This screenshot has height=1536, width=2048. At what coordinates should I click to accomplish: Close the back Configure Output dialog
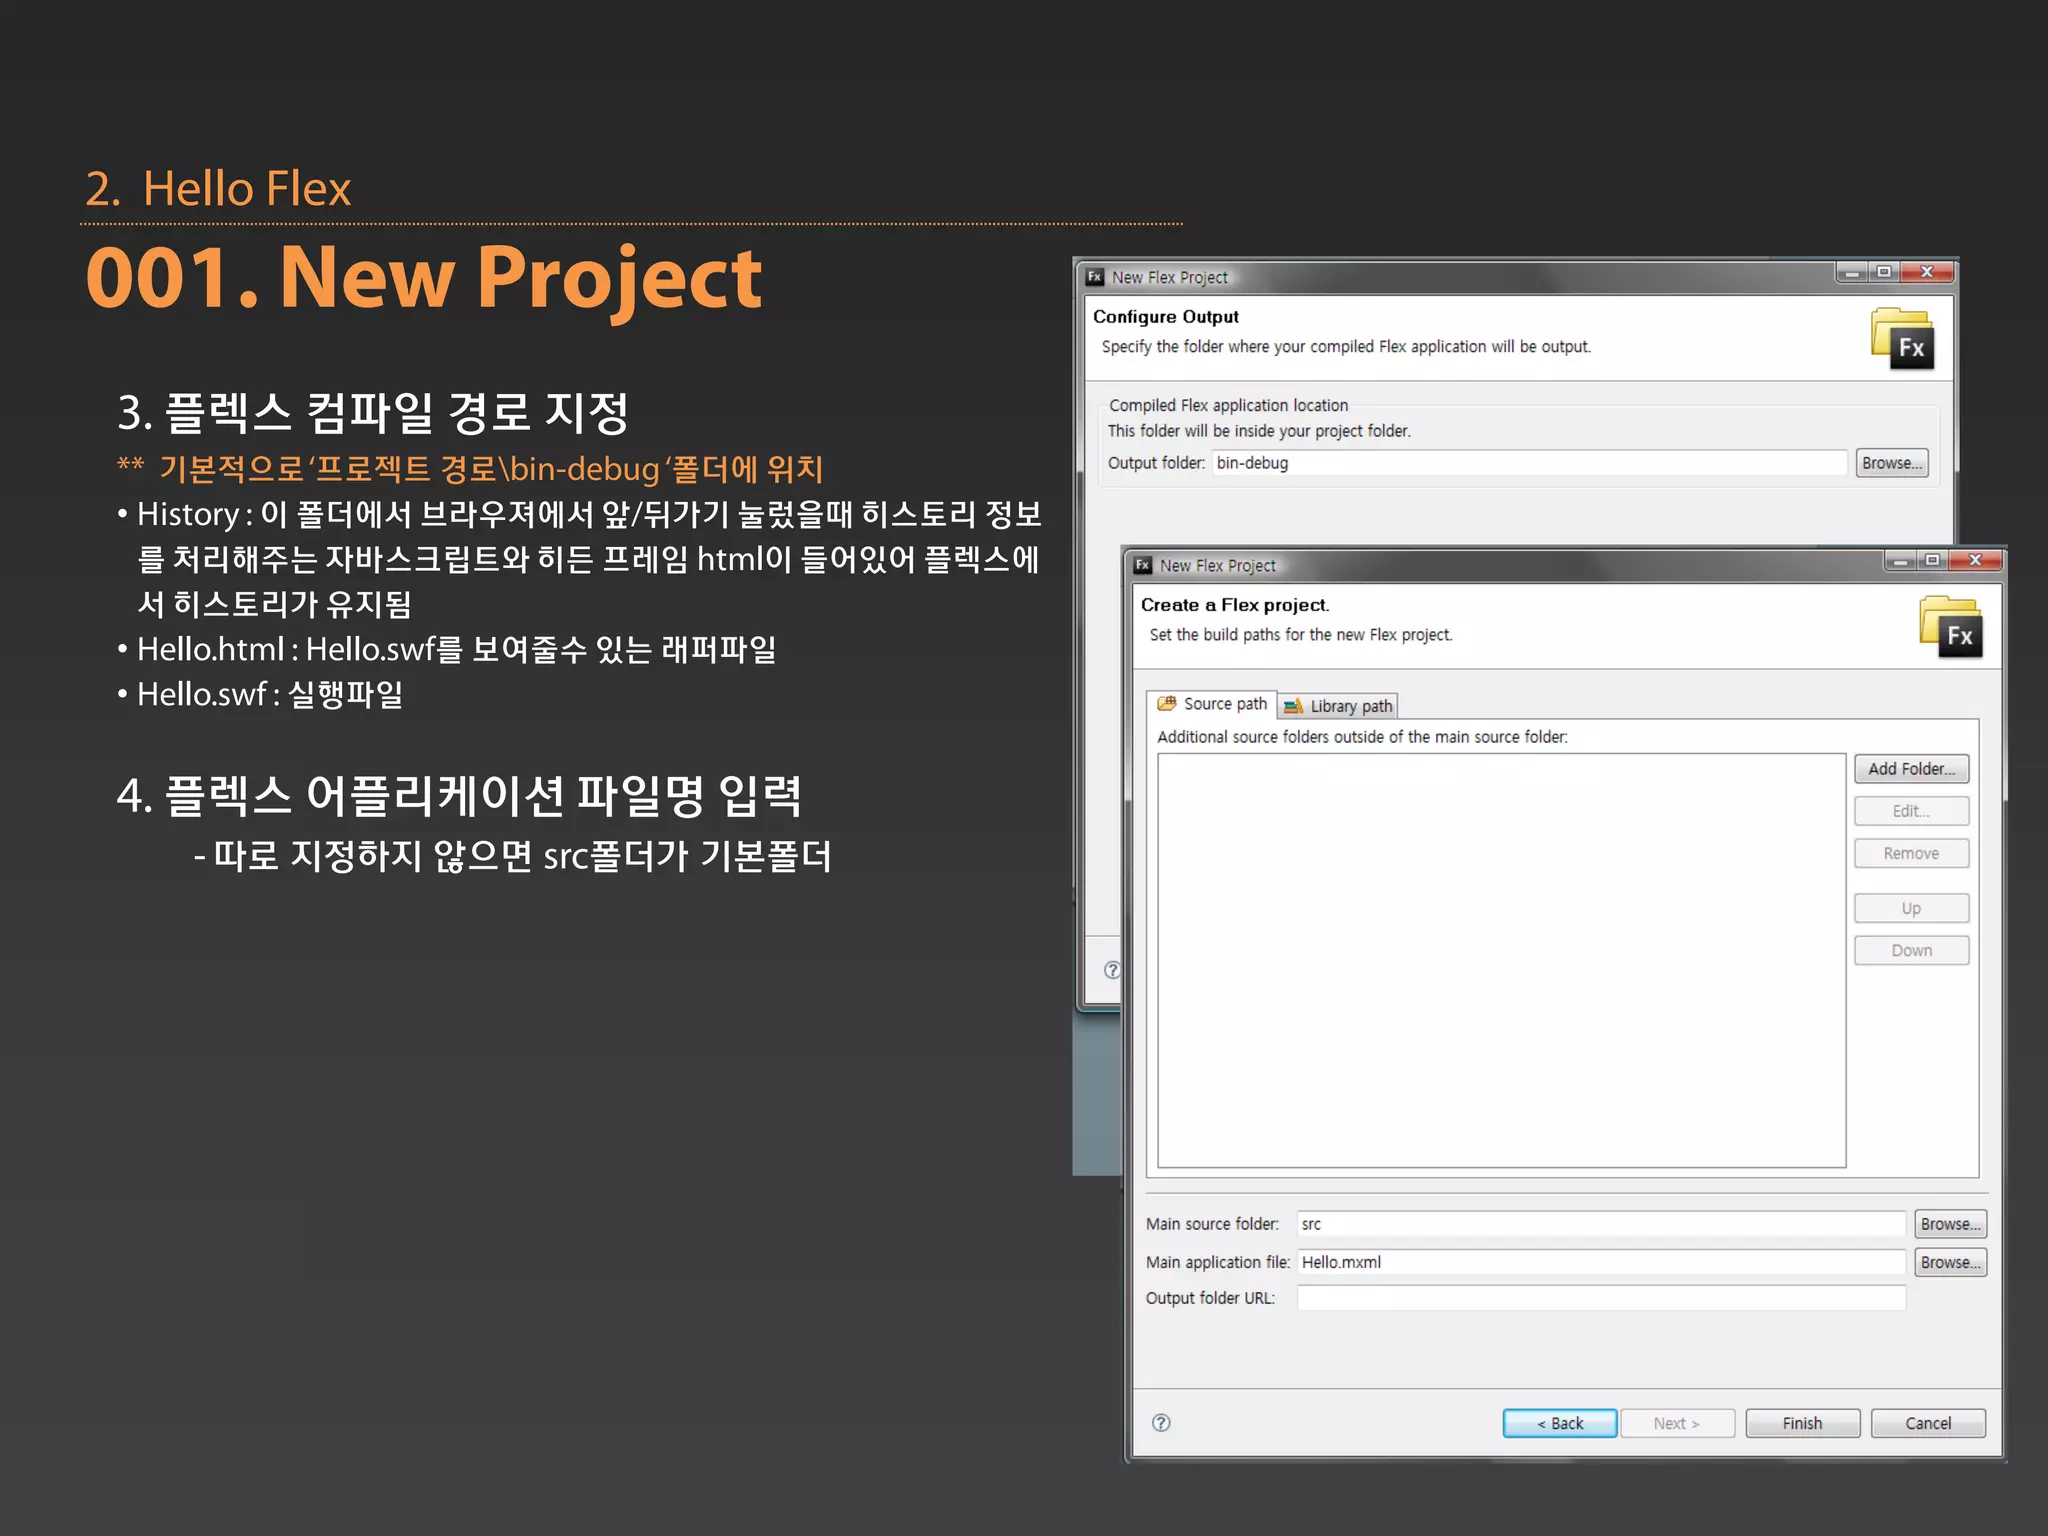1927,273
